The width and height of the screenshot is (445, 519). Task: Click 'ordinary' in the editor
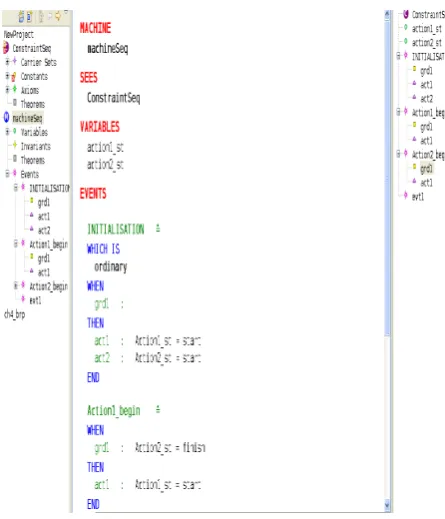click(x=111, y=267)
